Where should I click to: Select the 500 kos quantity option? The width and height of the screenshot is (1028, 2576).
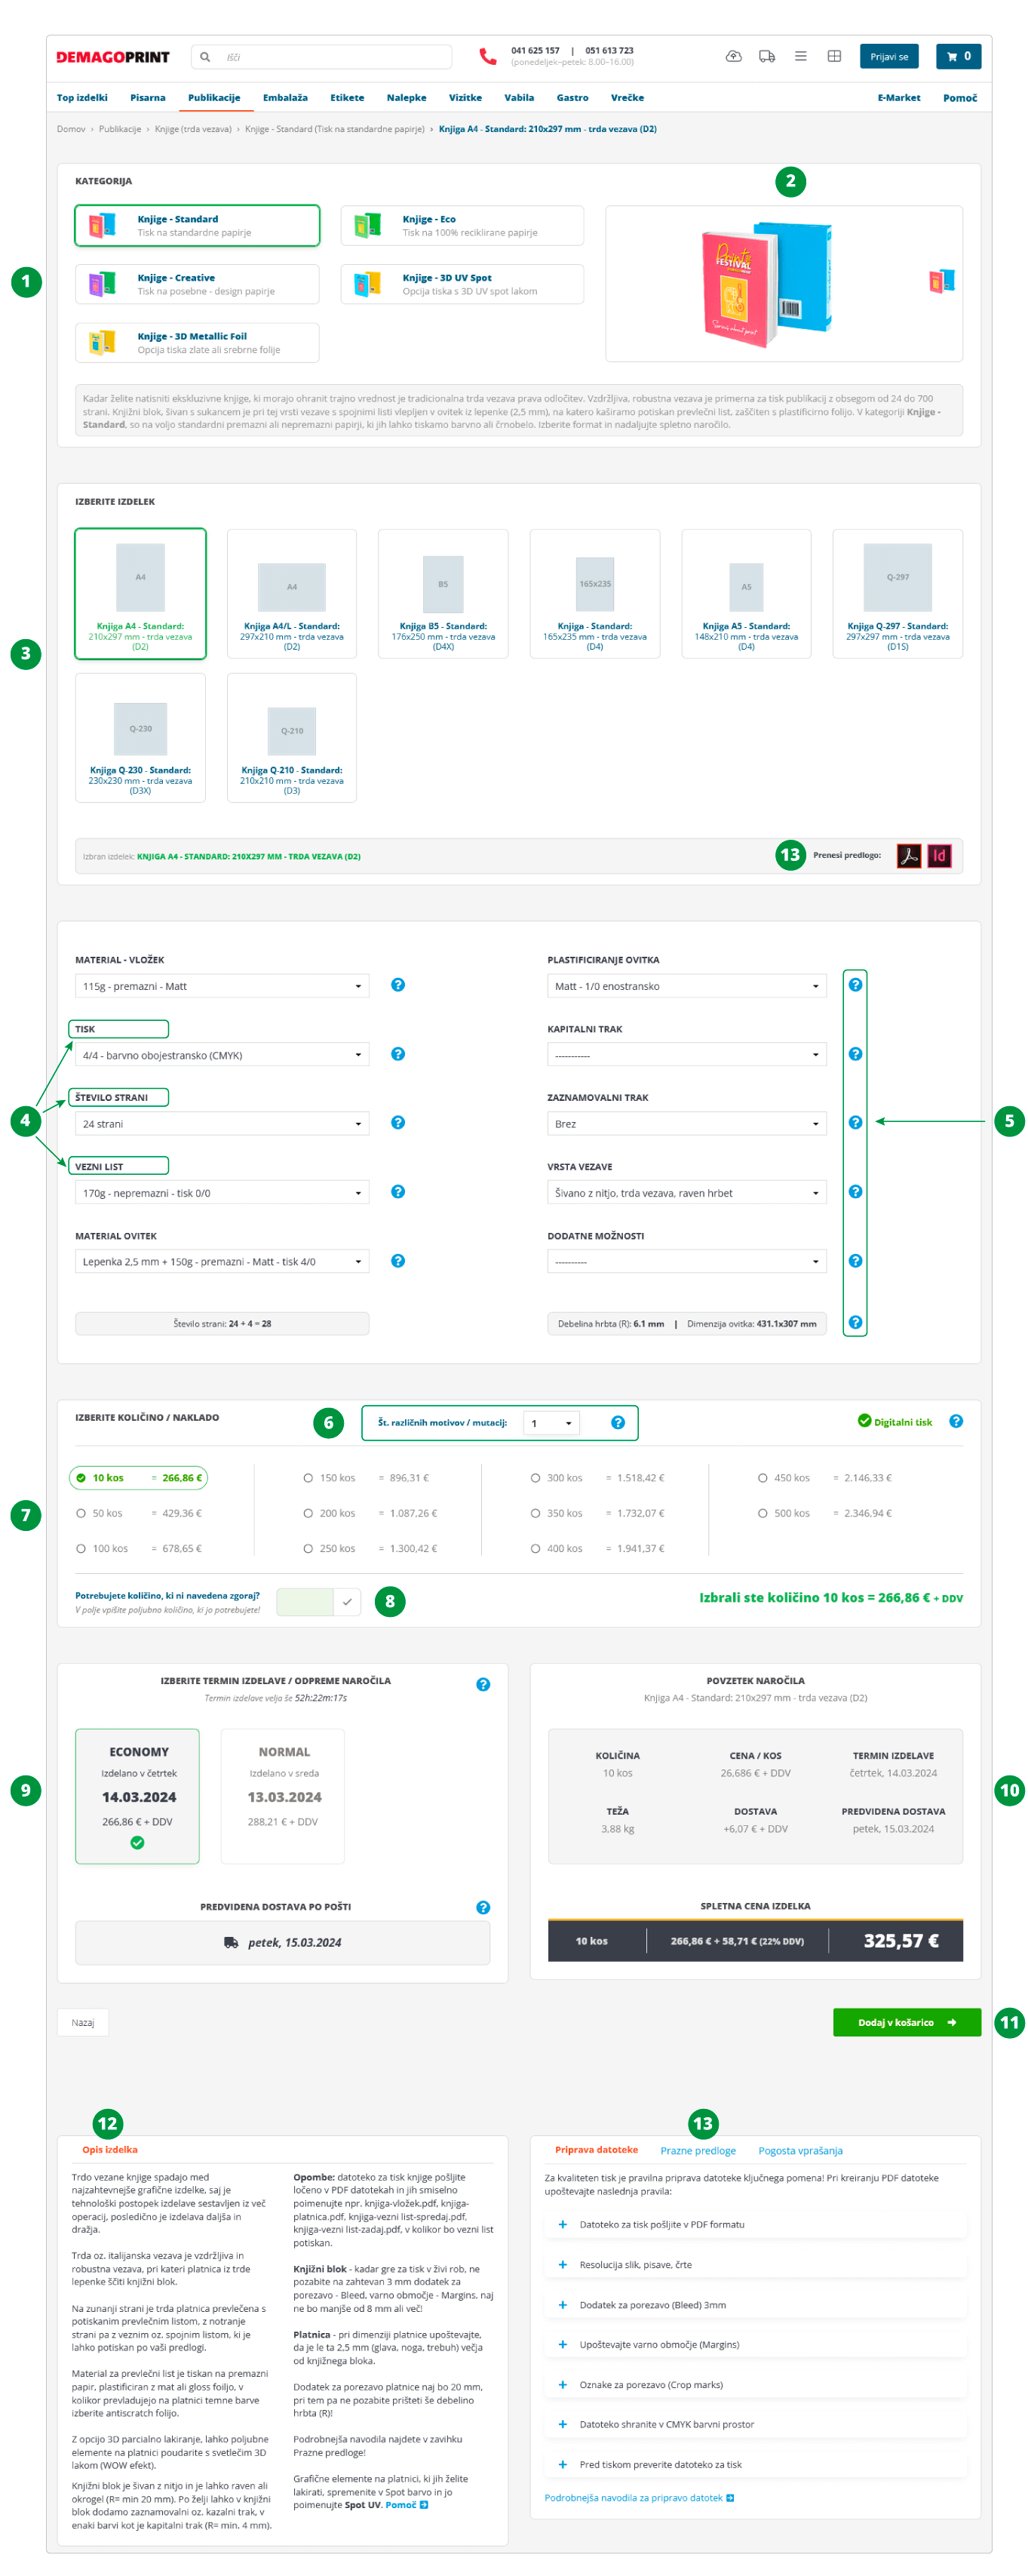[763, 1513]
